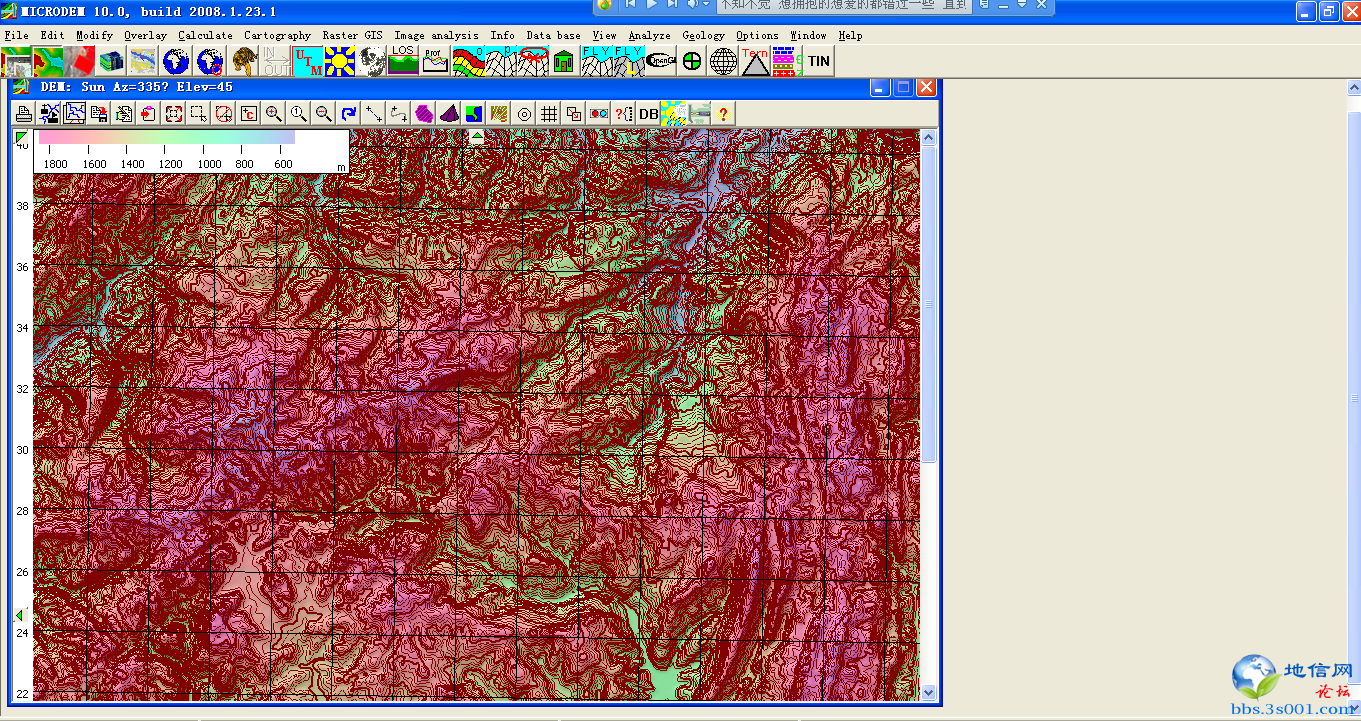Screen dimensions: 1361x721
Task: Click the green corner icon above latitude axis
Action: (x=21, y=137)
